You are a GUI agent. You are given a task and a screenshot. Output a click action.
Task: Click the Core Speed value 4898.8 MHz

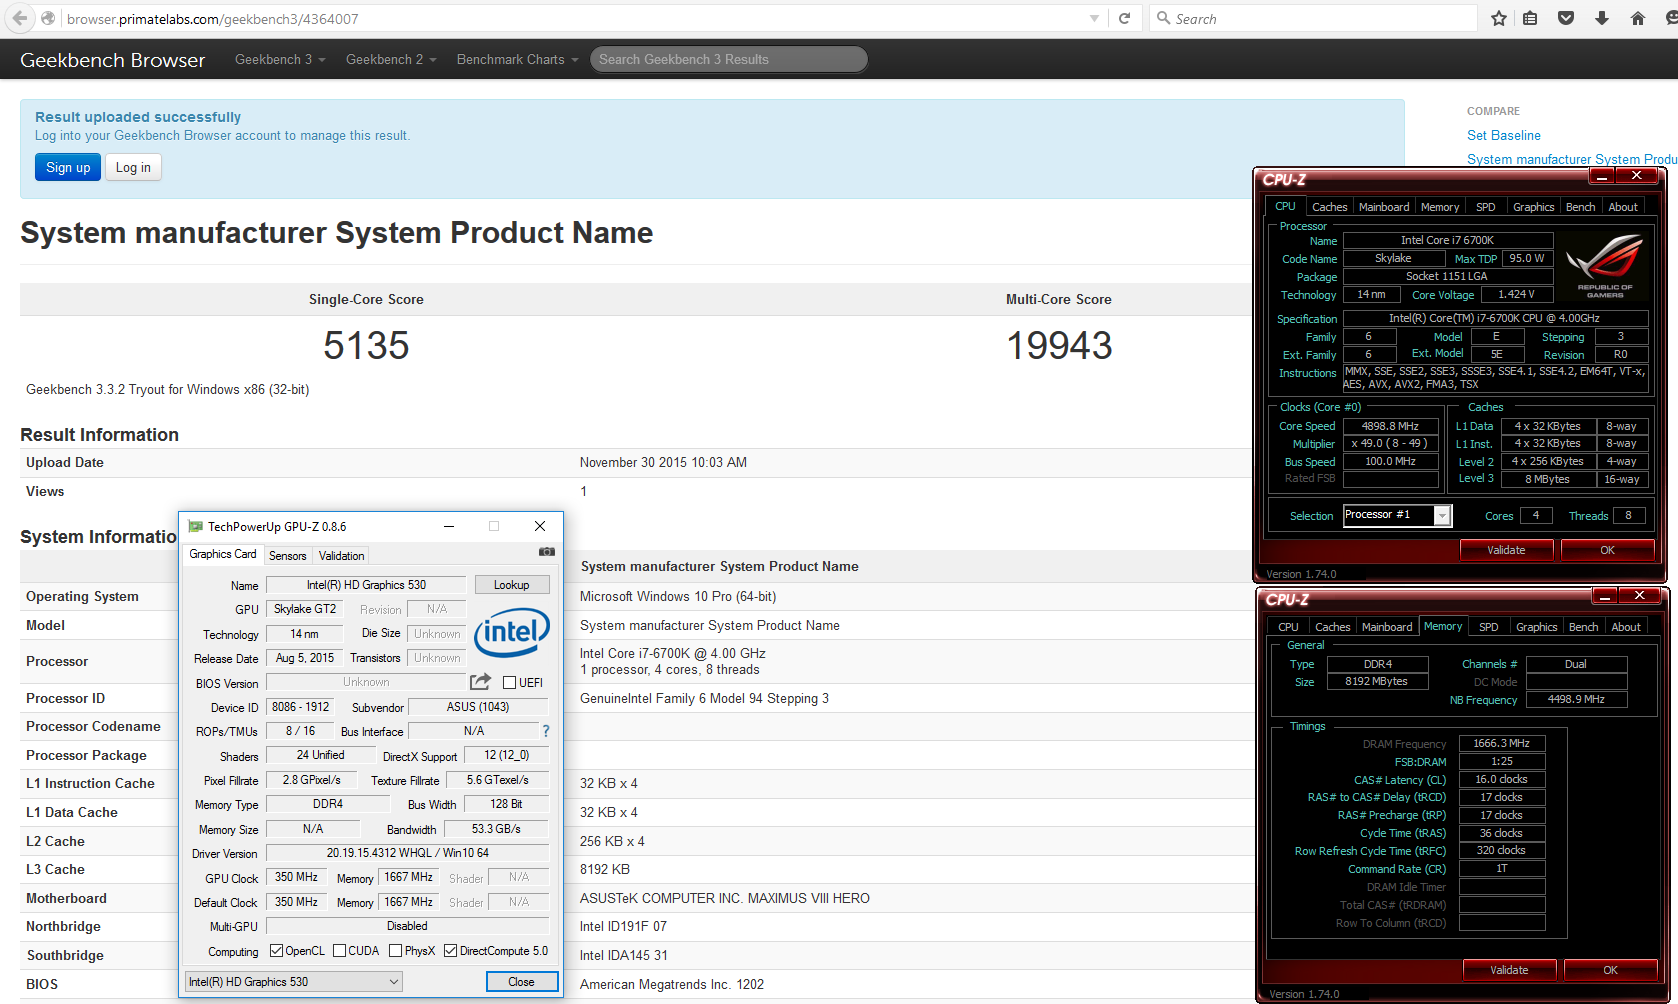point(1390,426)
